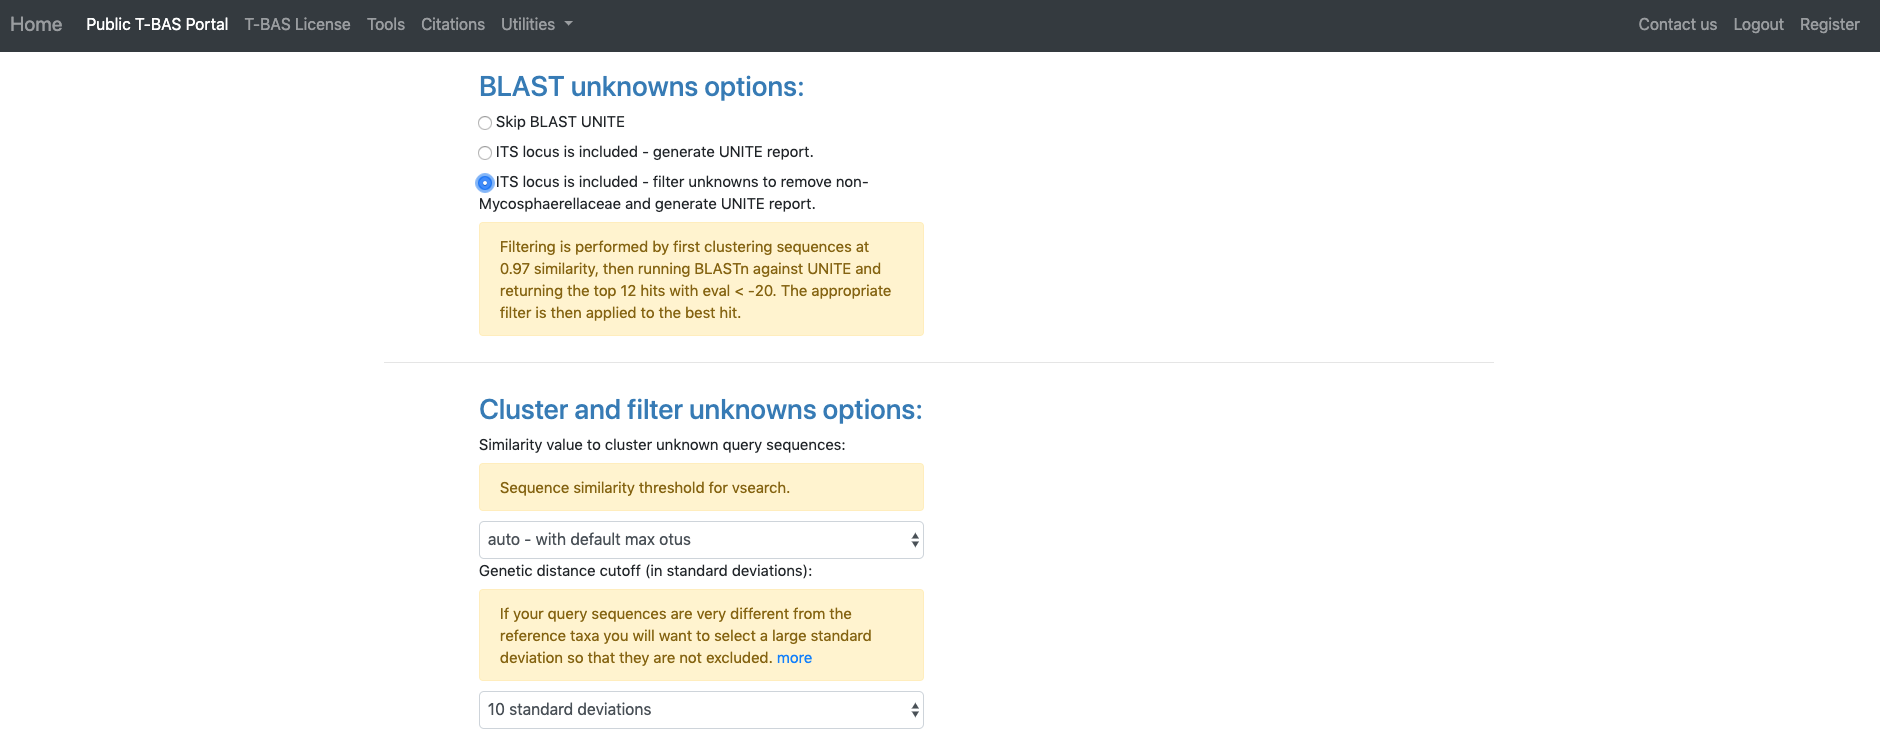Viewport: 1880px width, 748px height.
Task: Click the Register link
Action: pyautogui.click(x=1830, y=24)
